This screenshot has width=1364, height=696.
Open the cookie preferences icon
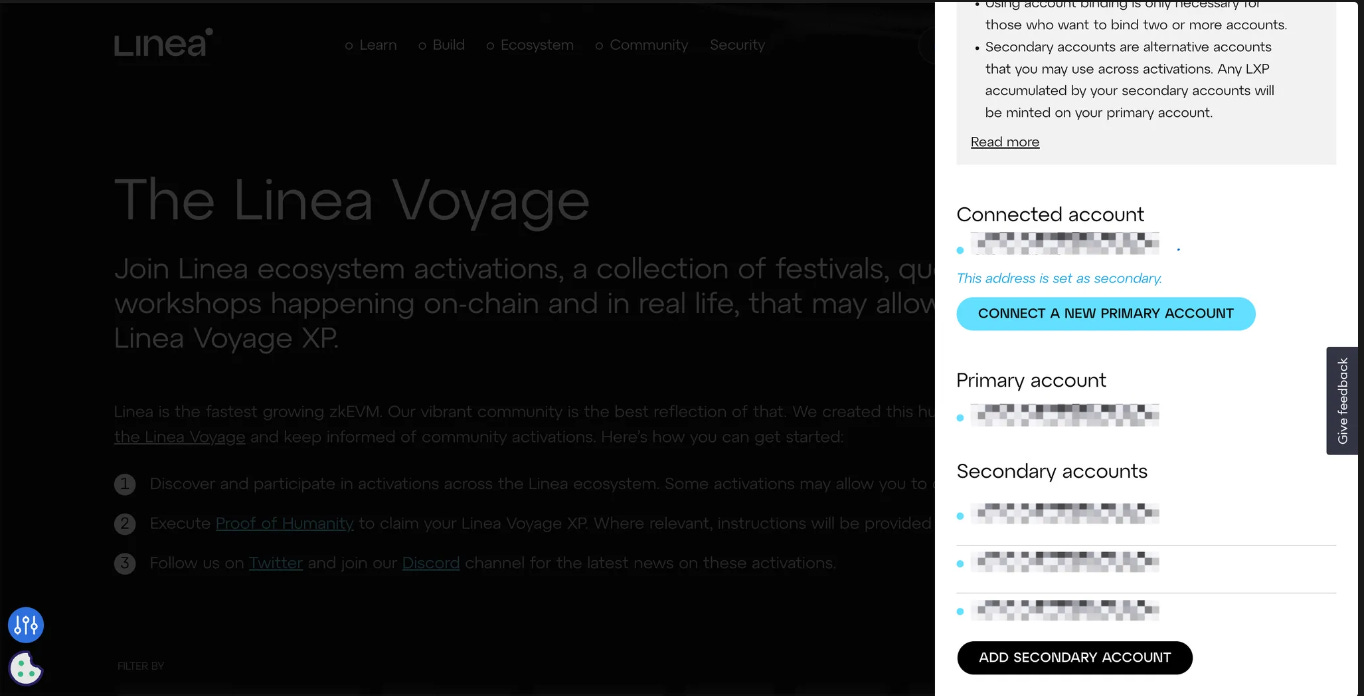26,668
